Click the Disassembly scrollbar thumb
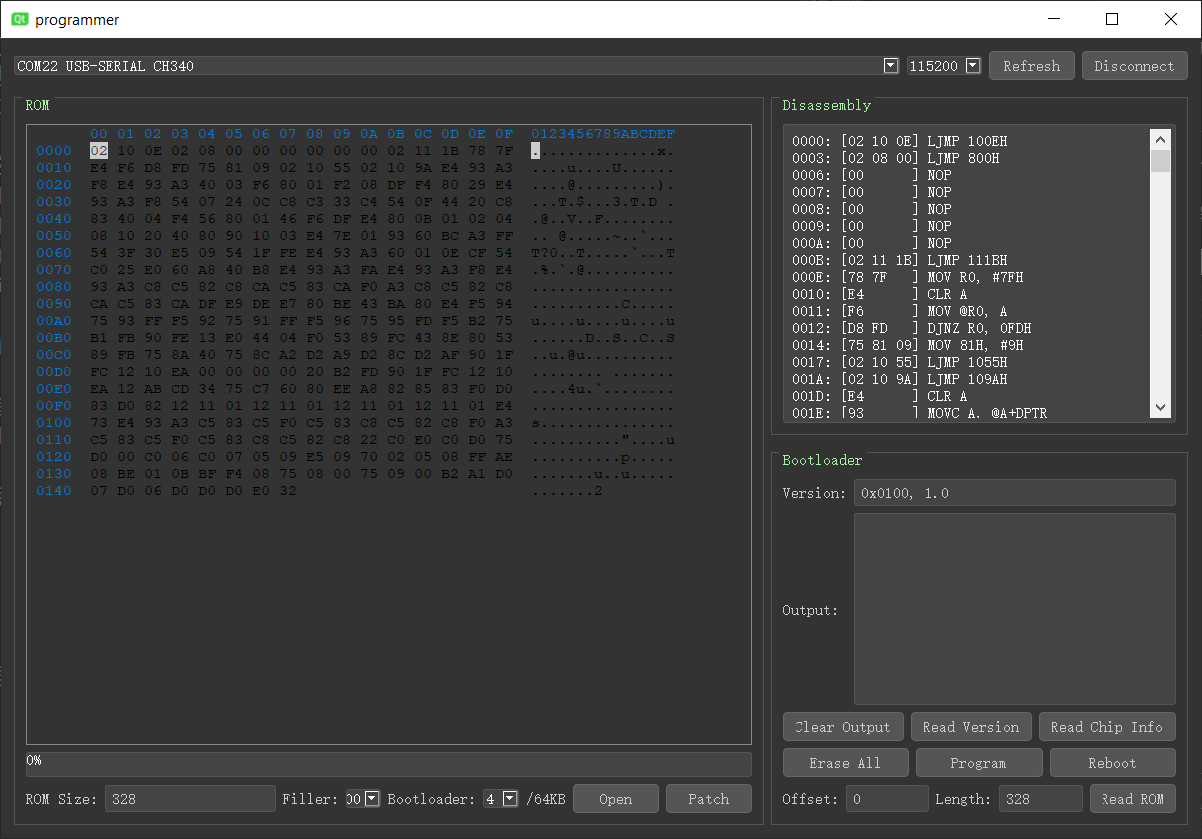The image size is (1202, 839). [1160, 161]
